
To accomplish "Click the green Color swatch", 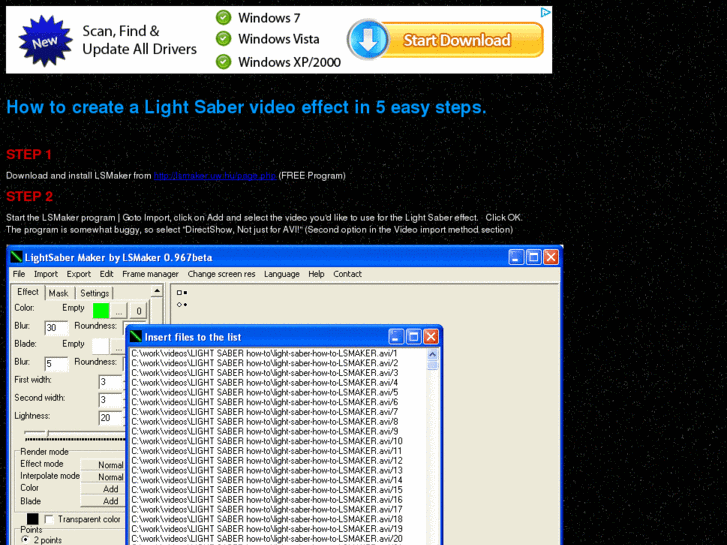I will [x=101, y=310].
